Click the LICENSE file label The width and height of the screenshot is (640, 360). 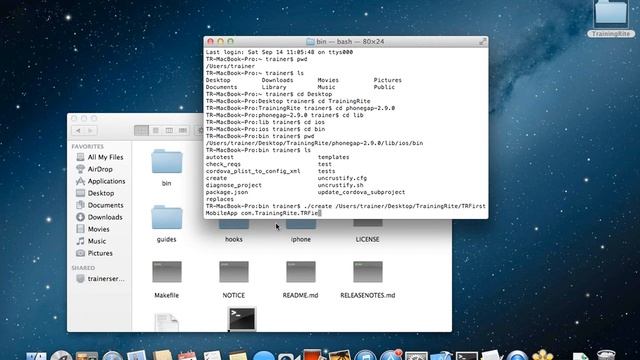click(x=367, y=240)
